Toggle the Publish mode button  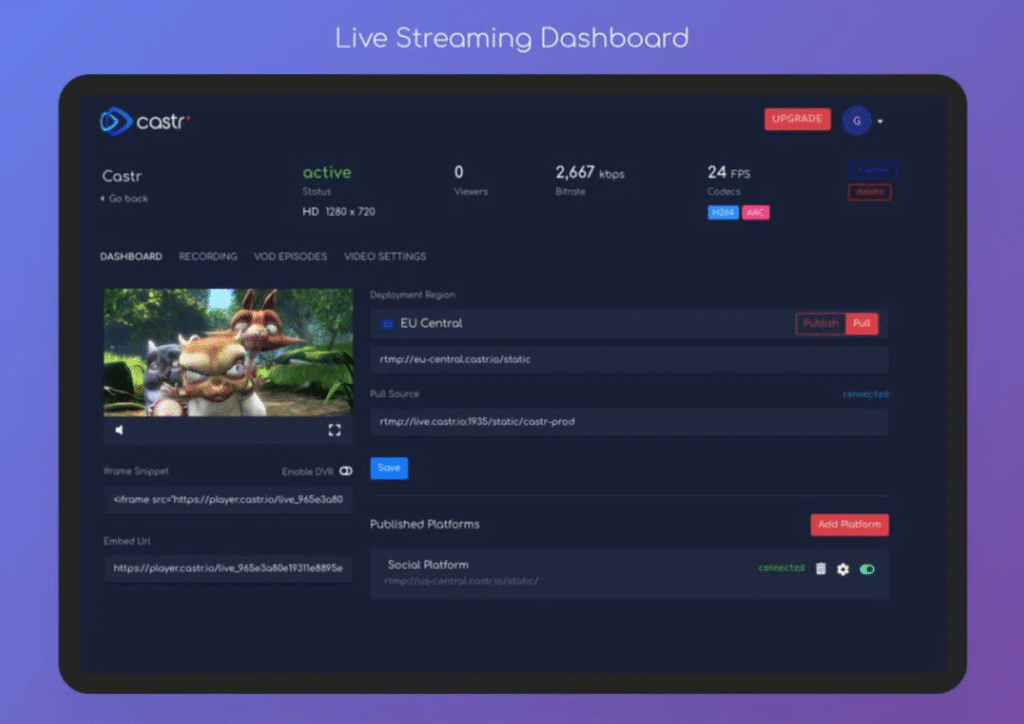tap(820, 323)
